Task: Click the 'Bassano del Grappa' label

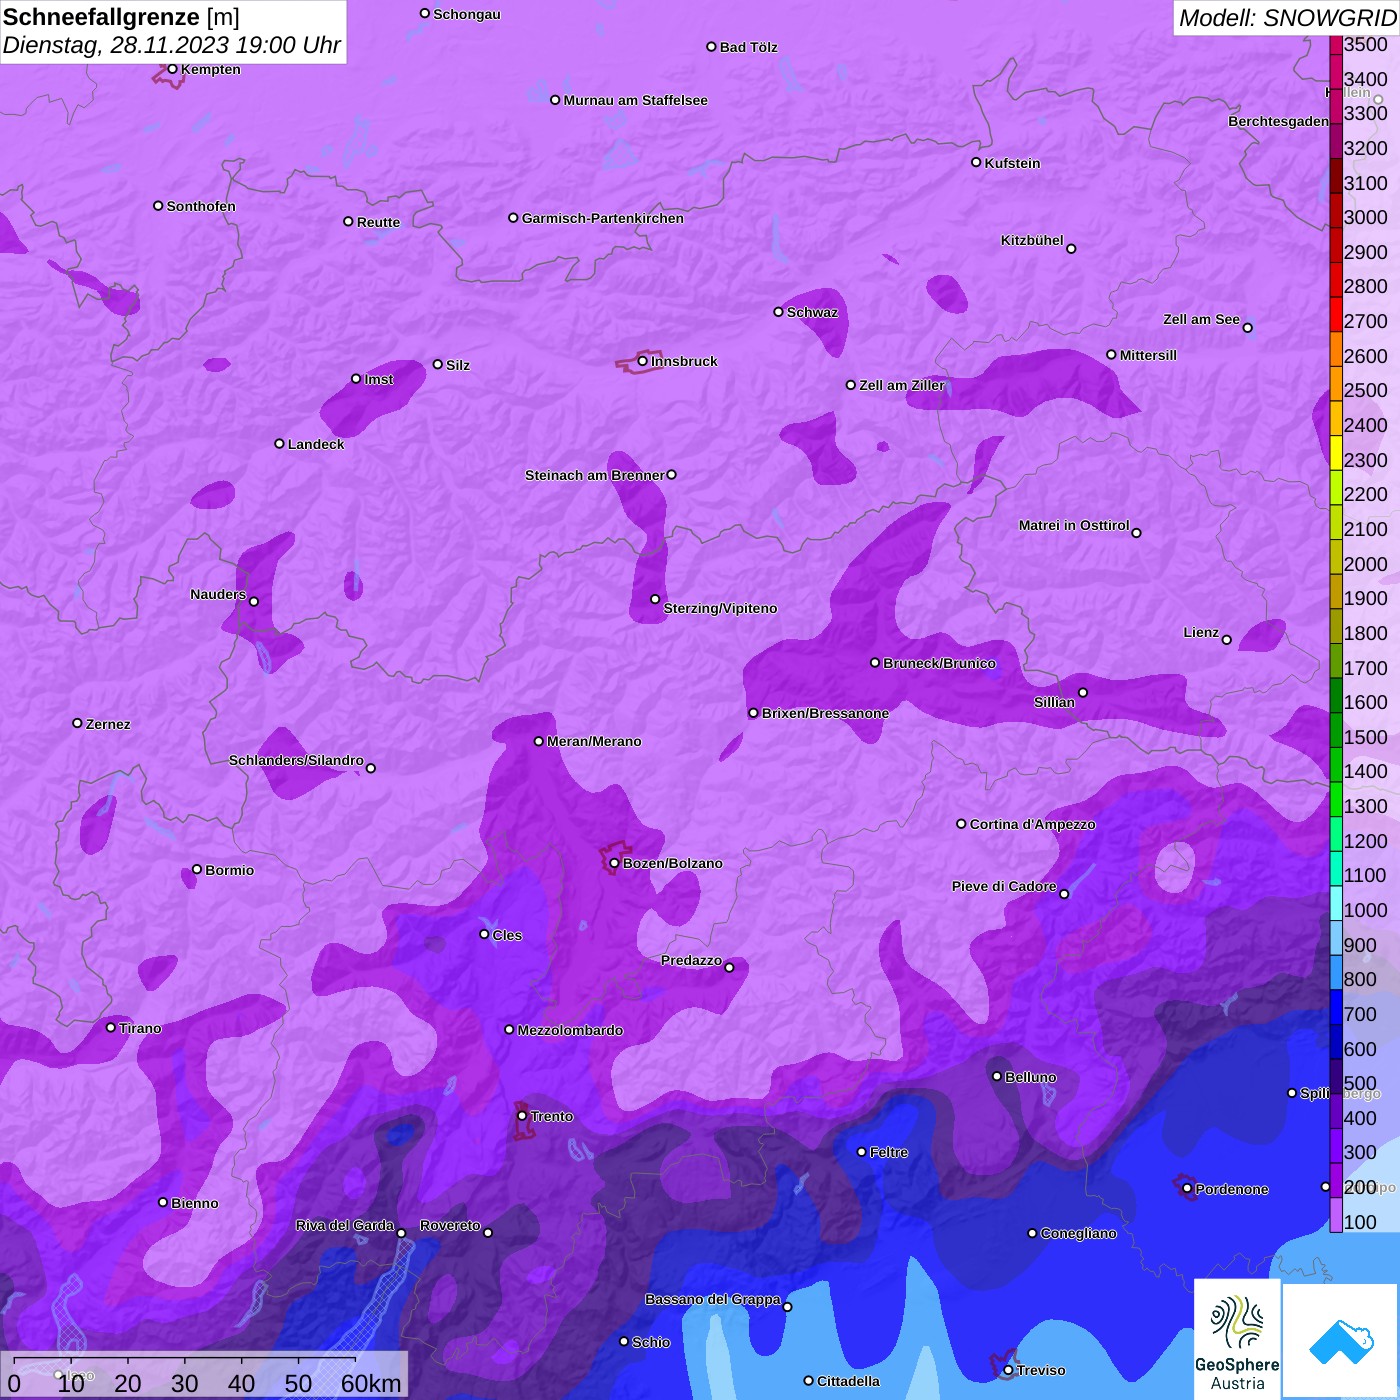Action: pos(713,1299)
